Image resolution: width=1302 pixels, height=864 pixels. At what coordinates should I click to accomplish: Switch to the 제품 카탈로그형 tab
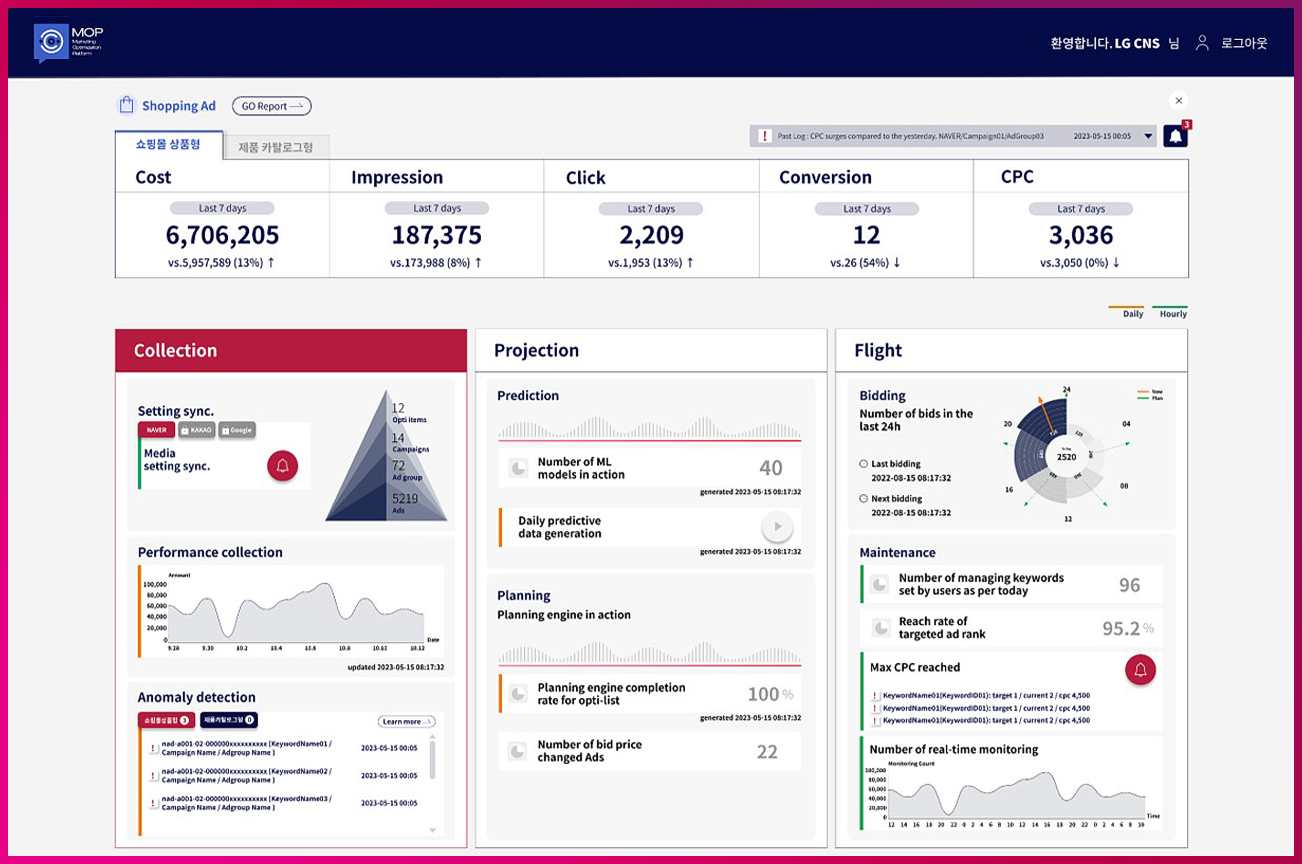[275, 147]
